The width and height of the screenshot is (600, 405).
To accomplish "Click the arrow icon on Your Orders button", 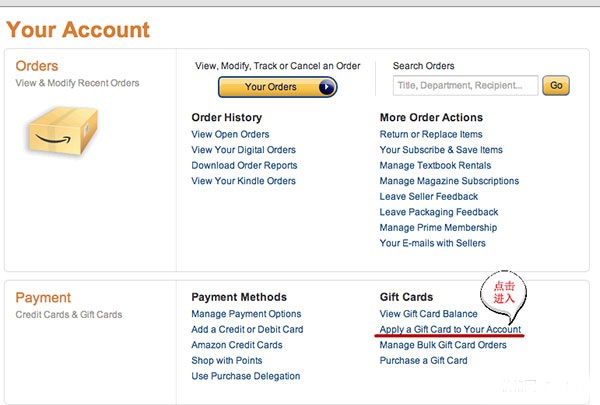I will pos(326,87).
